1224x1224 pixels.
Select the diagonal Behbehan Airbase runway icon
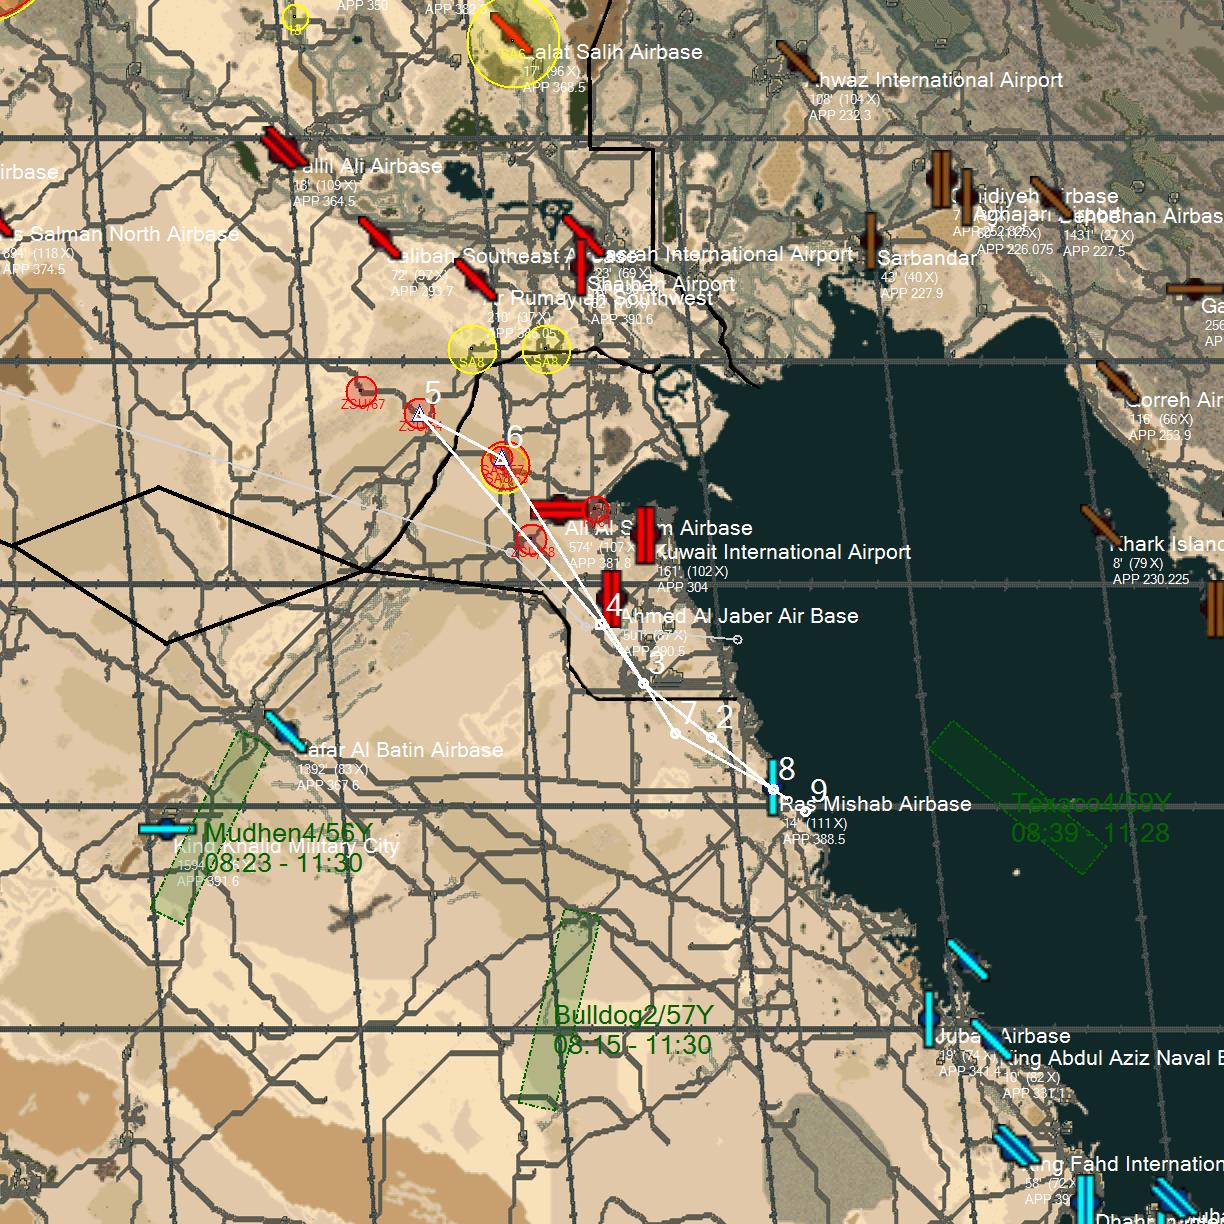pos(1051,197)
